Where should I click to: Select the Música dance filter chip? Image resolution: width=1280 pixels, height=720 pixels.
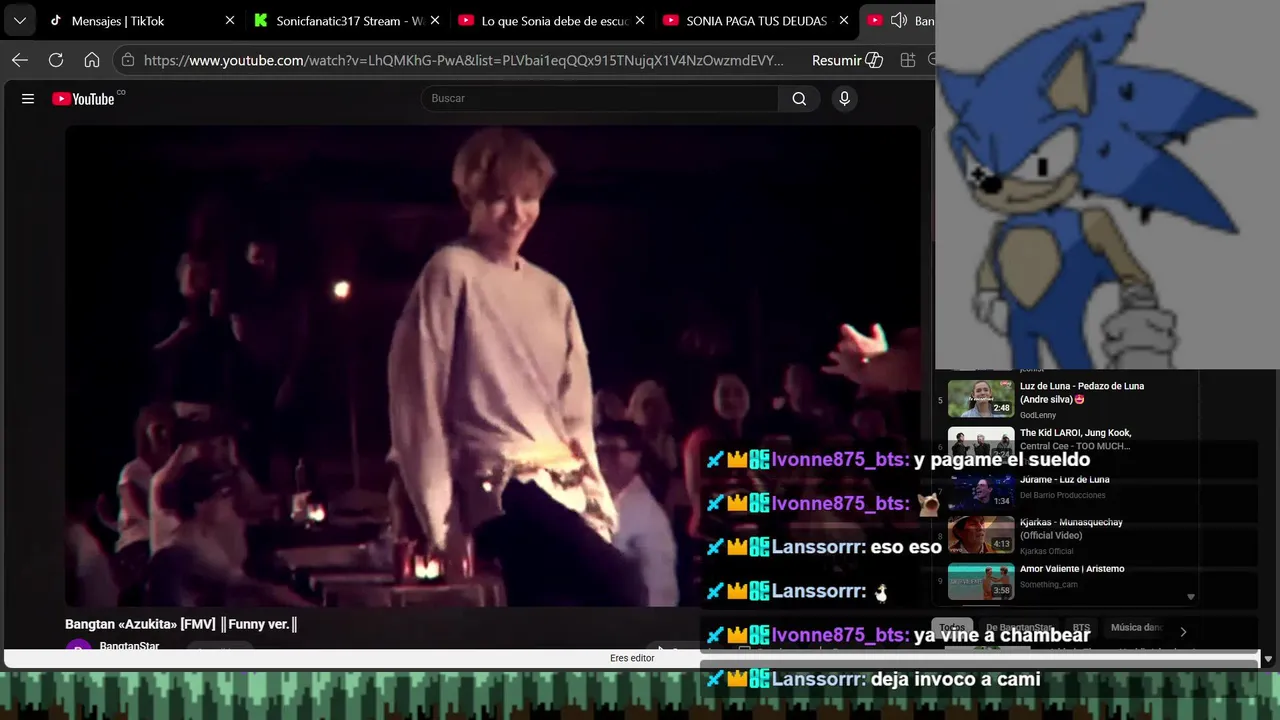pyautogui.click(x=1136, y=628)
